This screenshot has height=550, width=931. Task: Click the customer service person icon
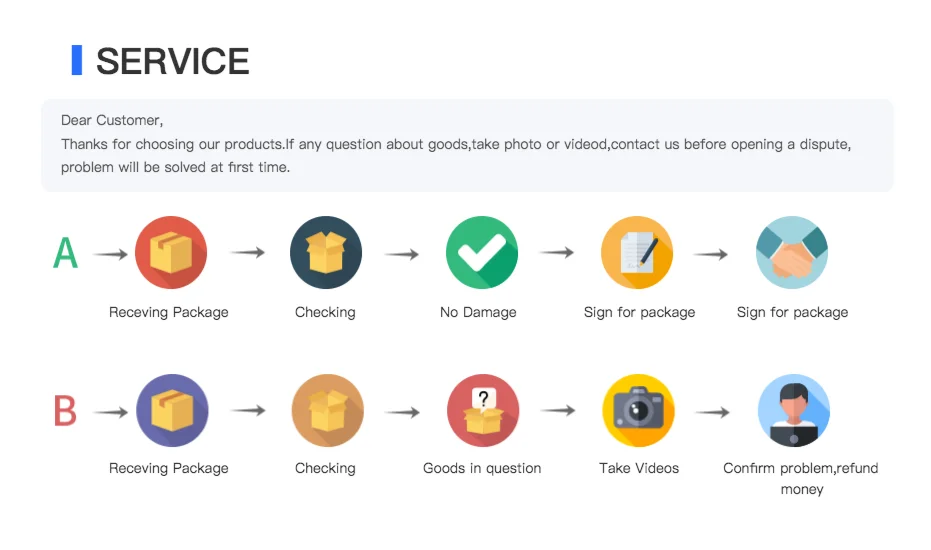tap(794, 410)
